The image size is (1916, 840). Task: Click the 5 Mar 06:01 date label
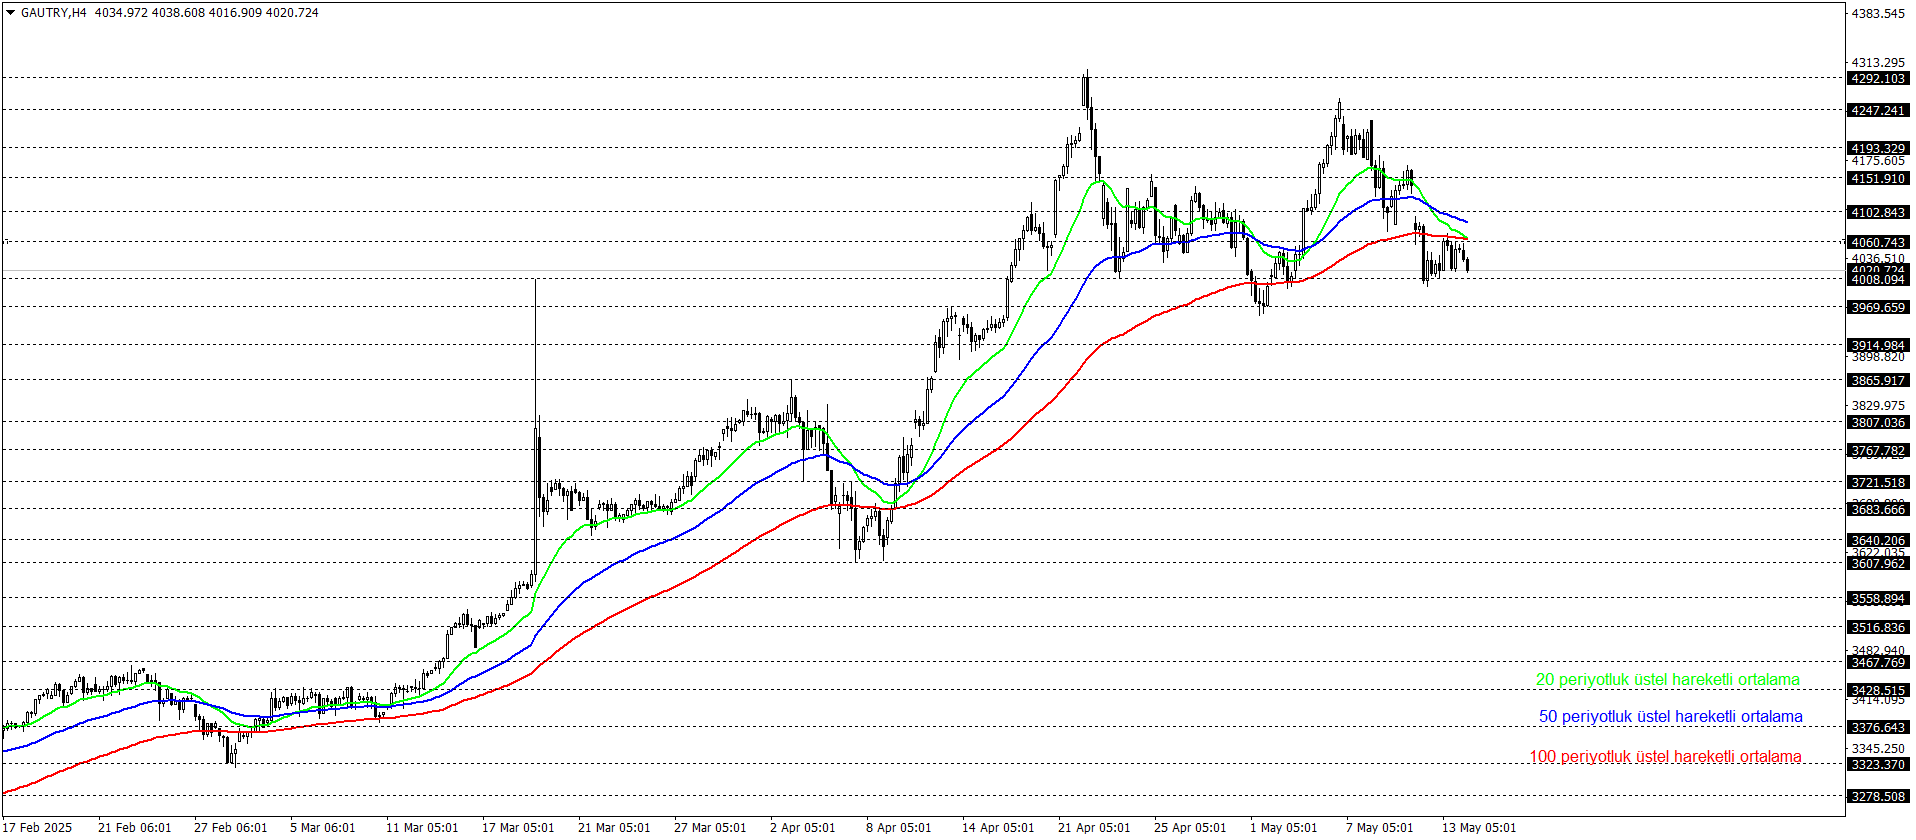pos(323,828)
